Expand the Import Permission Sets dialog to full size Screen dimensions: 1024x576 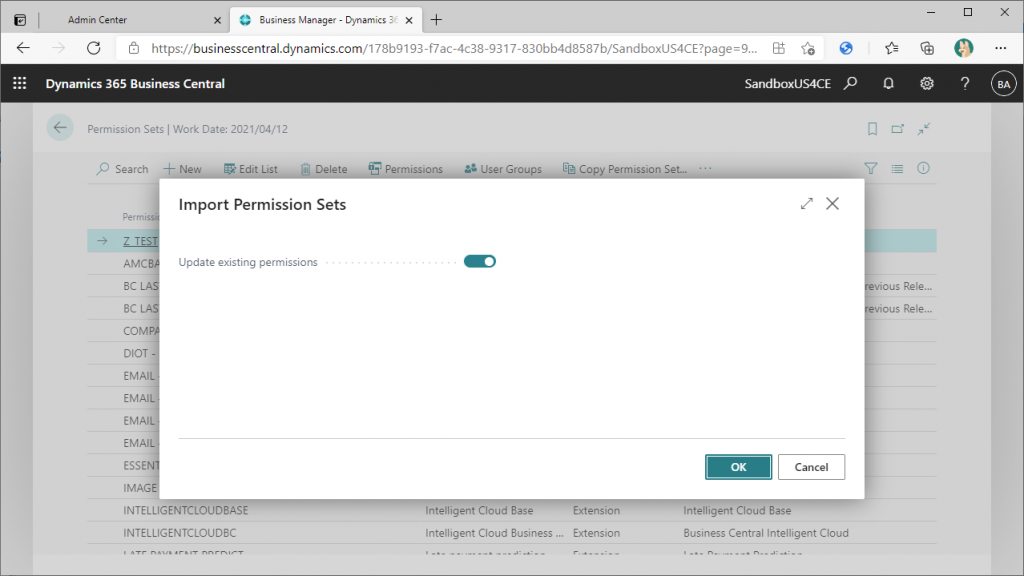click(x=807, y=204)
